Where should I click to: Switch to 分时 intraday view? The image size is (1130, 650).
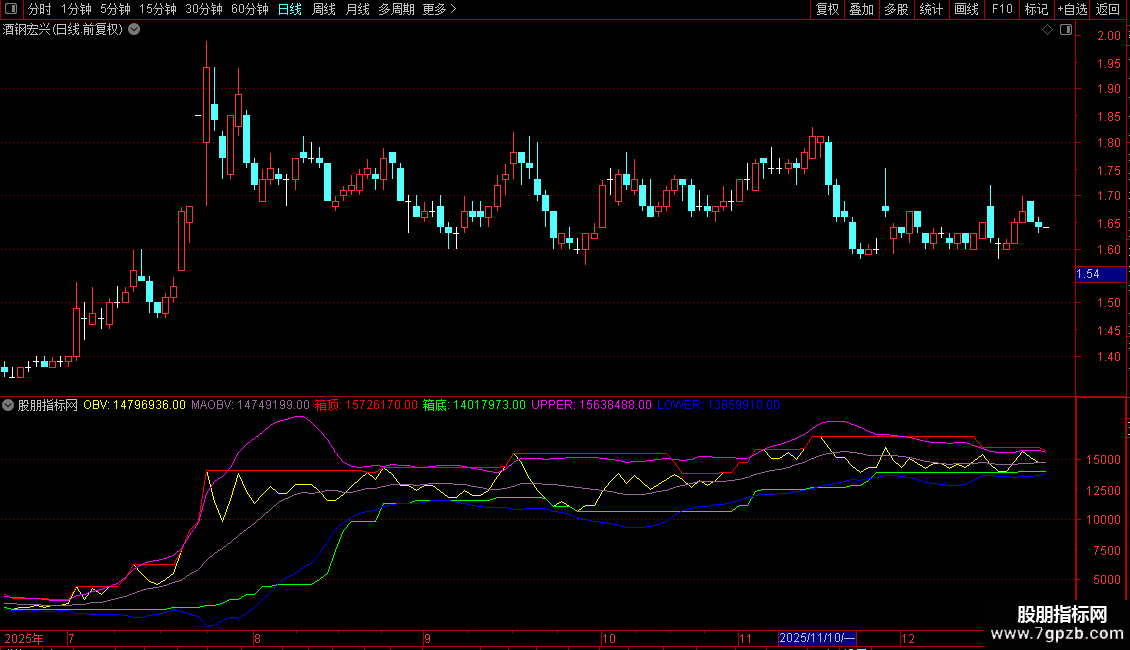click(39, 9)
